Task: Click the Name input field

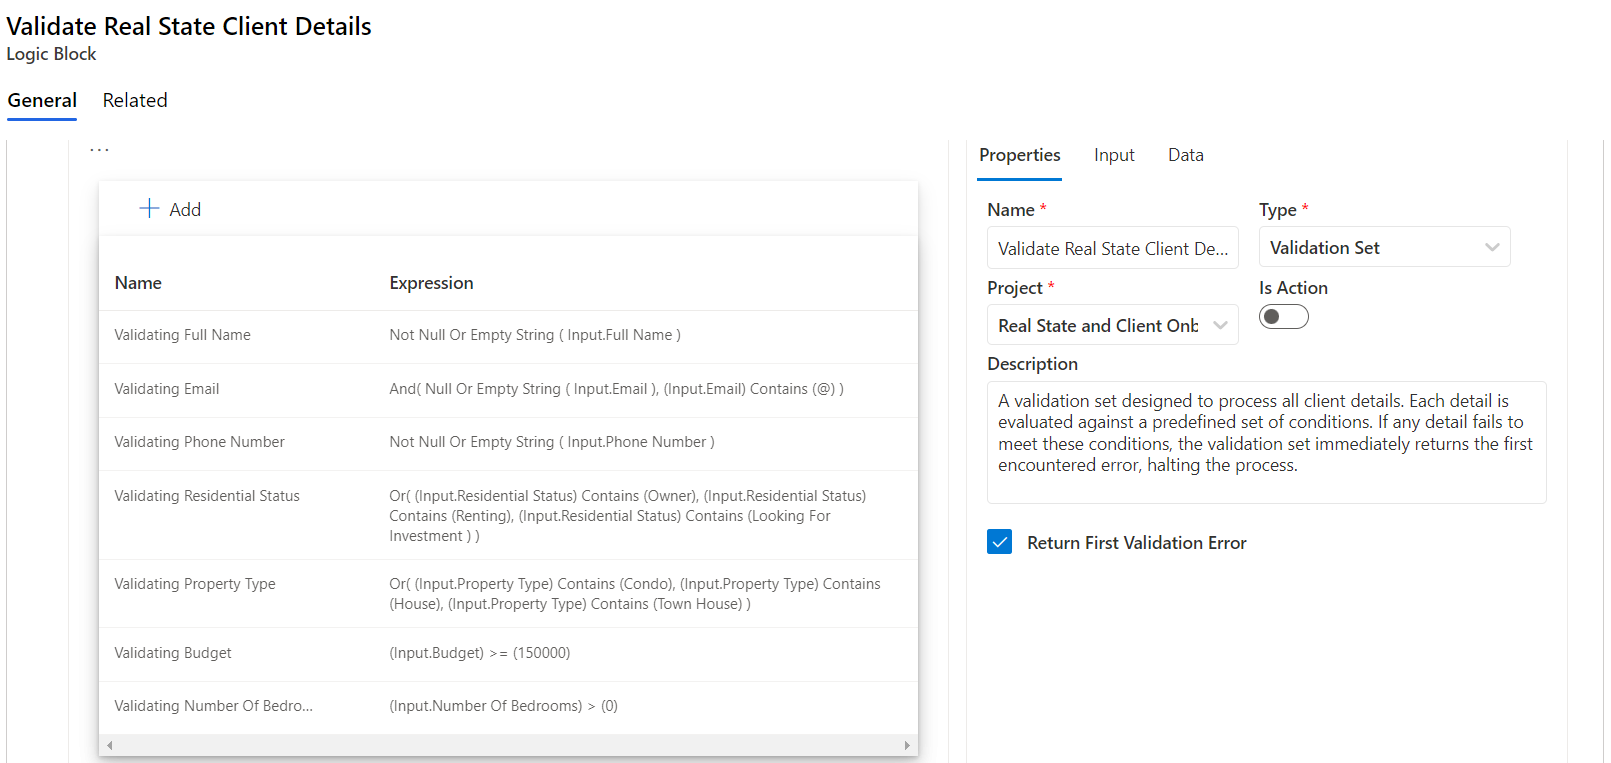Action: (x=1112, y=248)
